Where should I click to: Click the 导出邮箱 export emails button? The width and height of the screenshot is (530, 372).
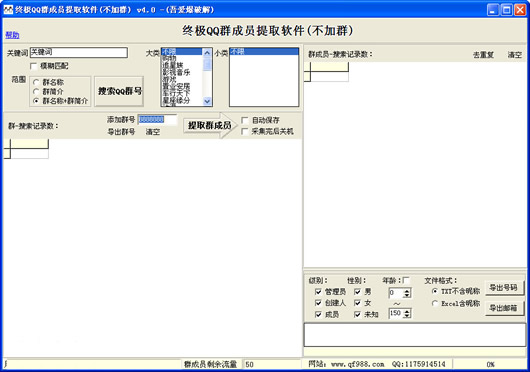click(504, 308)
